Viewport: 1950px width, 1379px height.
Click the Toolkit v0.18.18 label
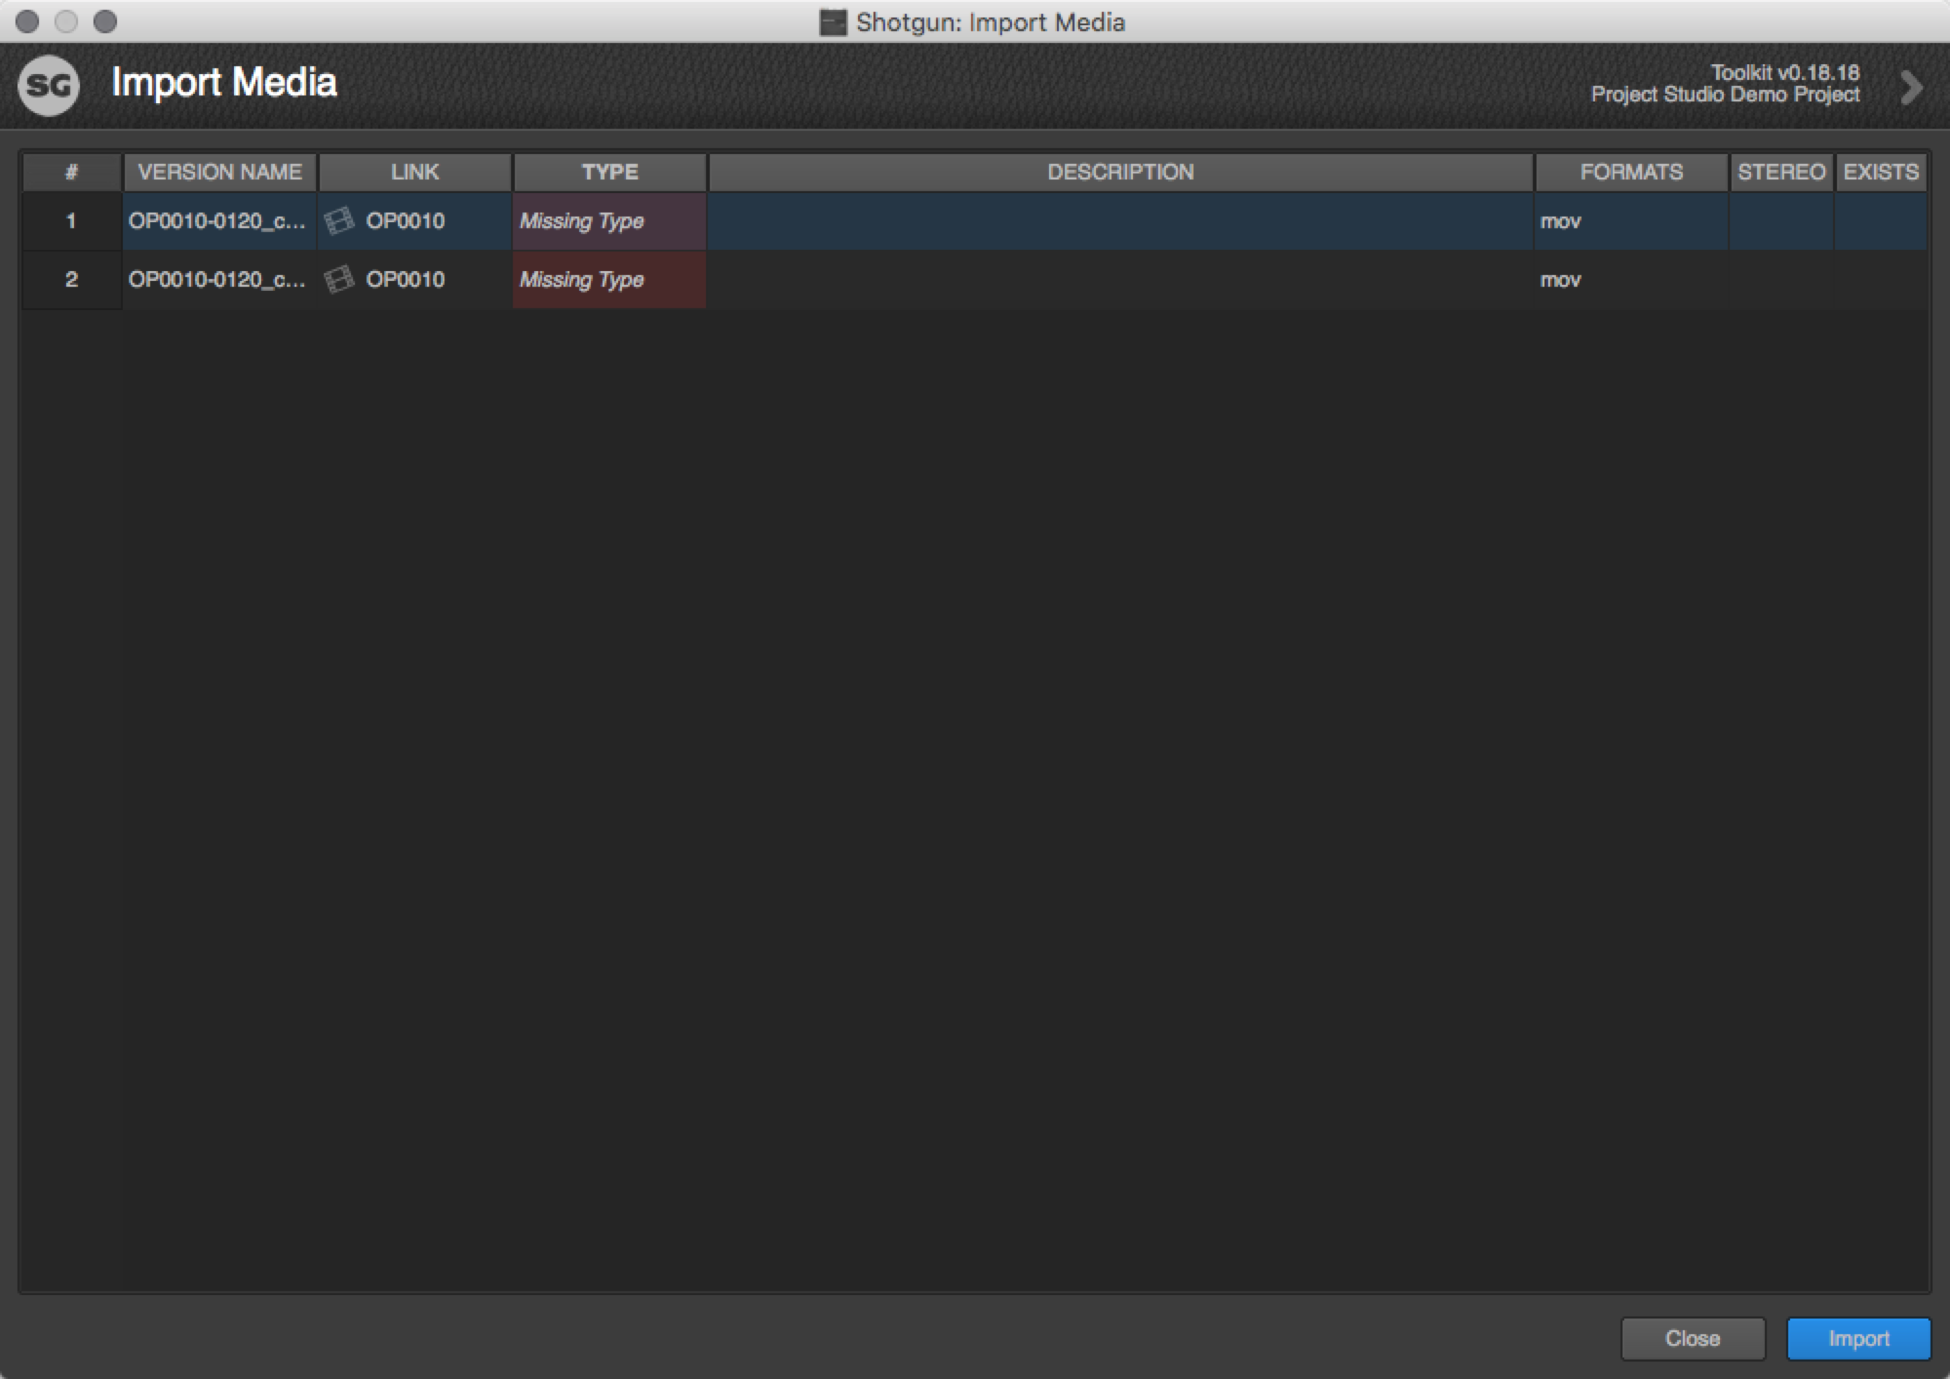(x=1785, y=72)
